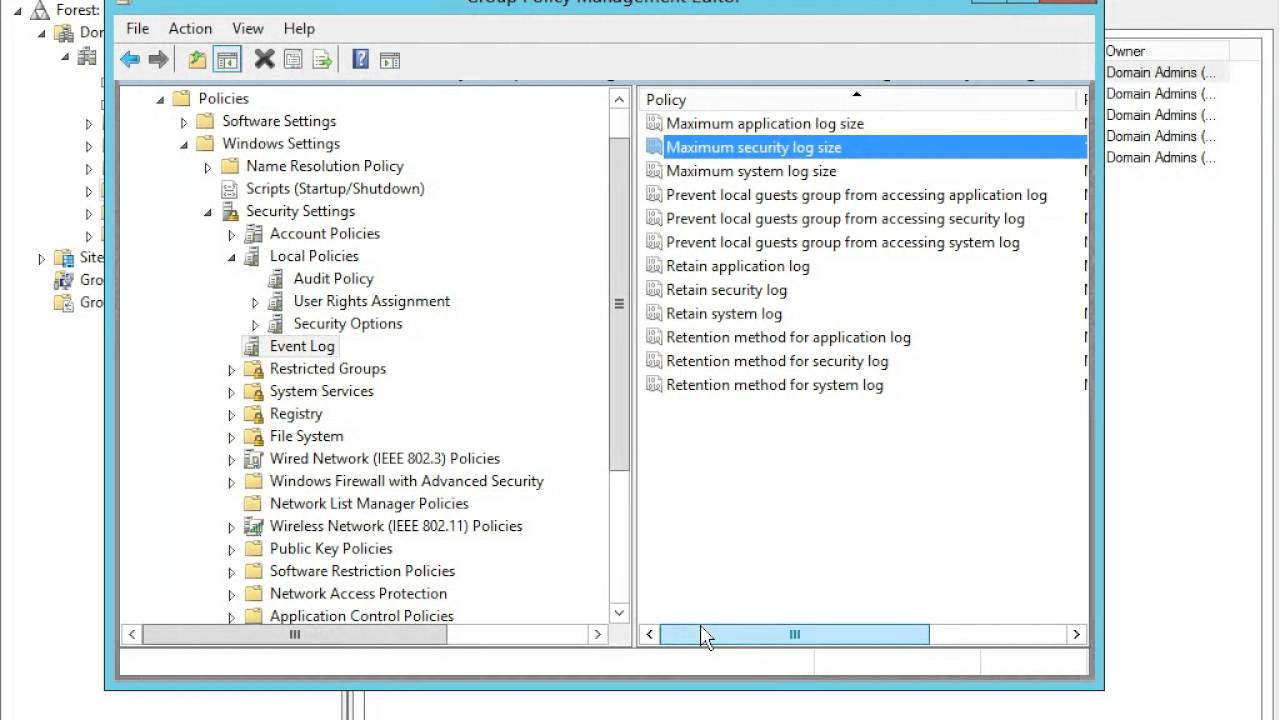Open the File menu

click(x=137, y=28)
